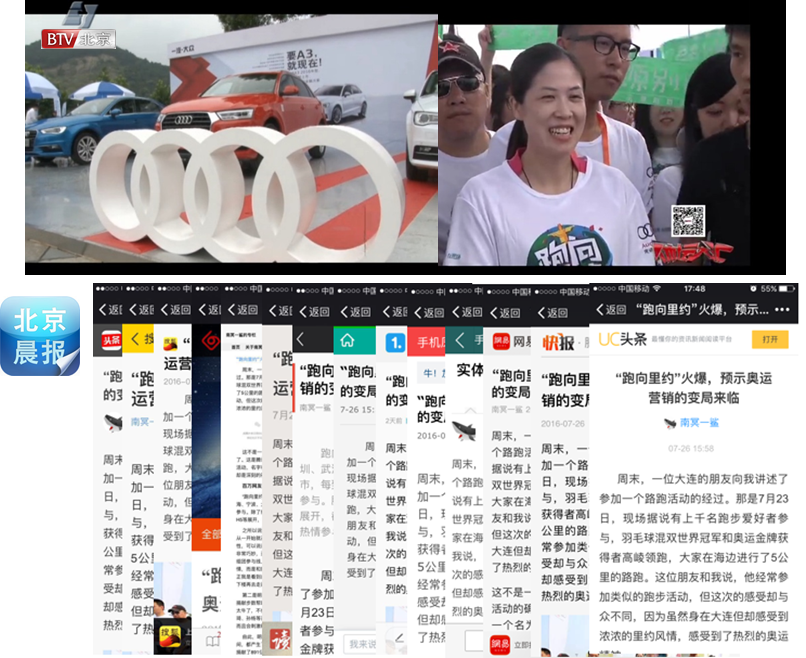Tap the back chevron on the yellow header
The image size is (806, 658).
tap(135, 338)
